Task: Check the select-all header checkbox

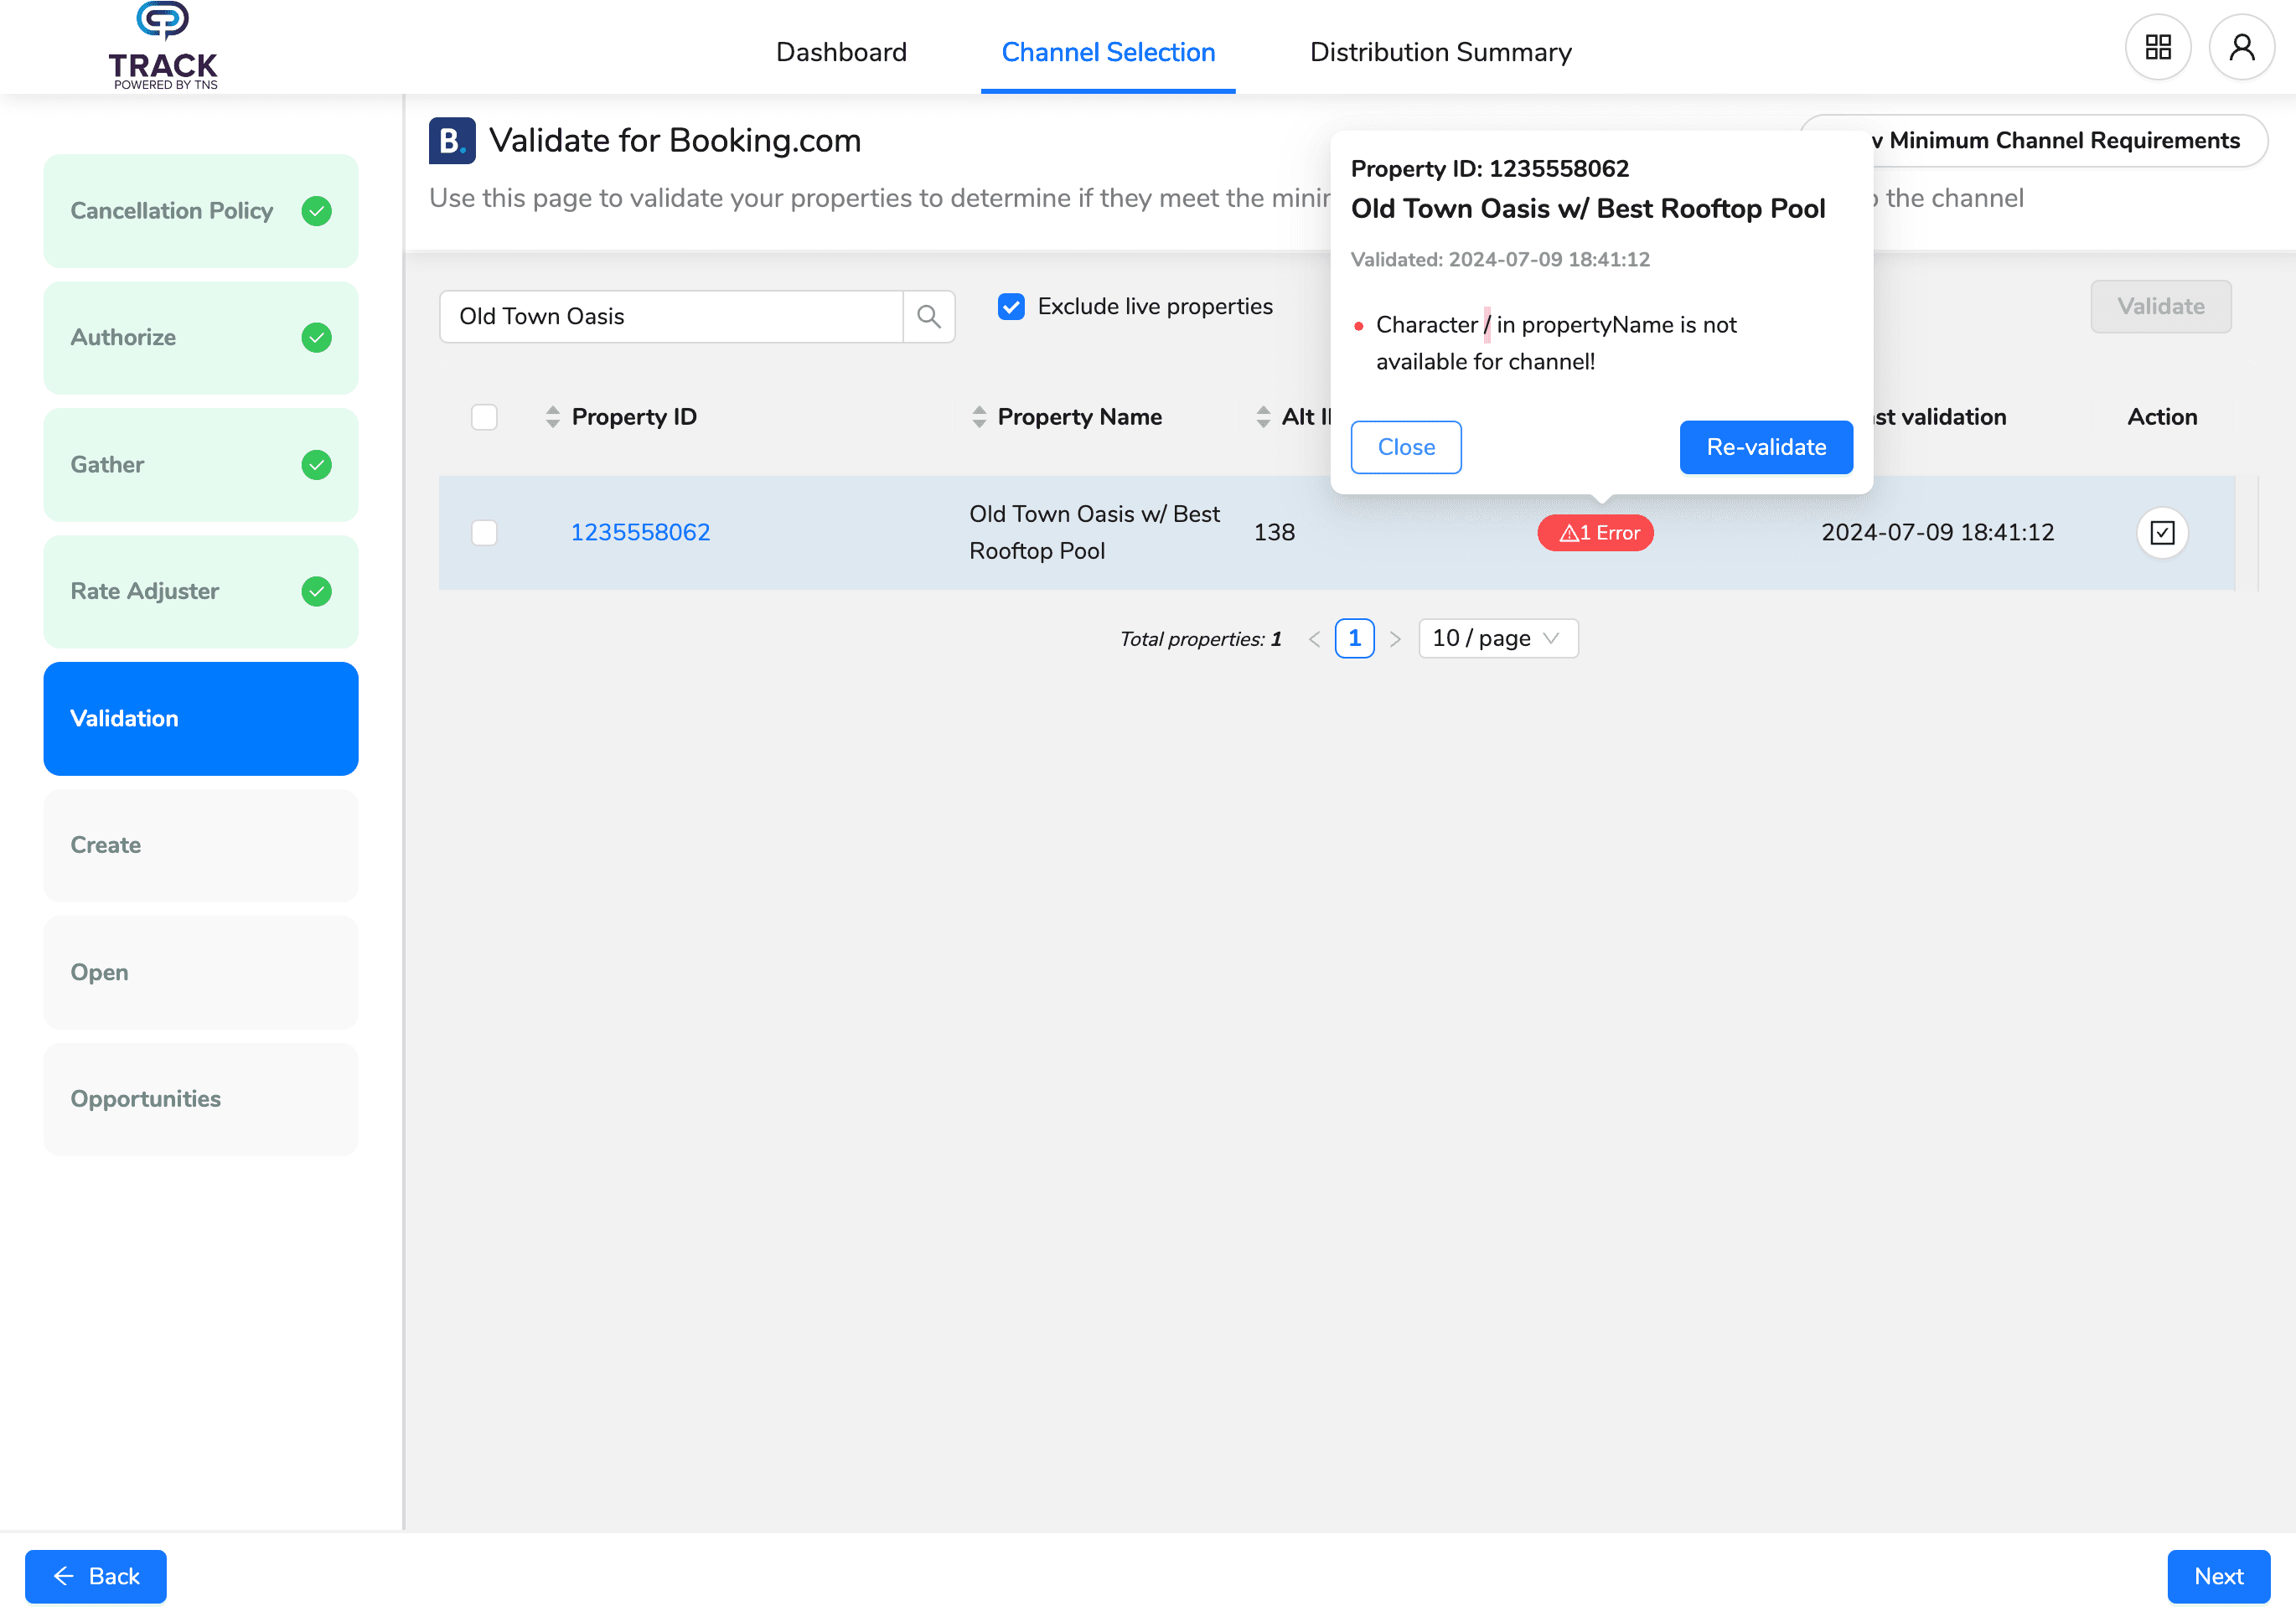Action: click(x=484, y=417)
